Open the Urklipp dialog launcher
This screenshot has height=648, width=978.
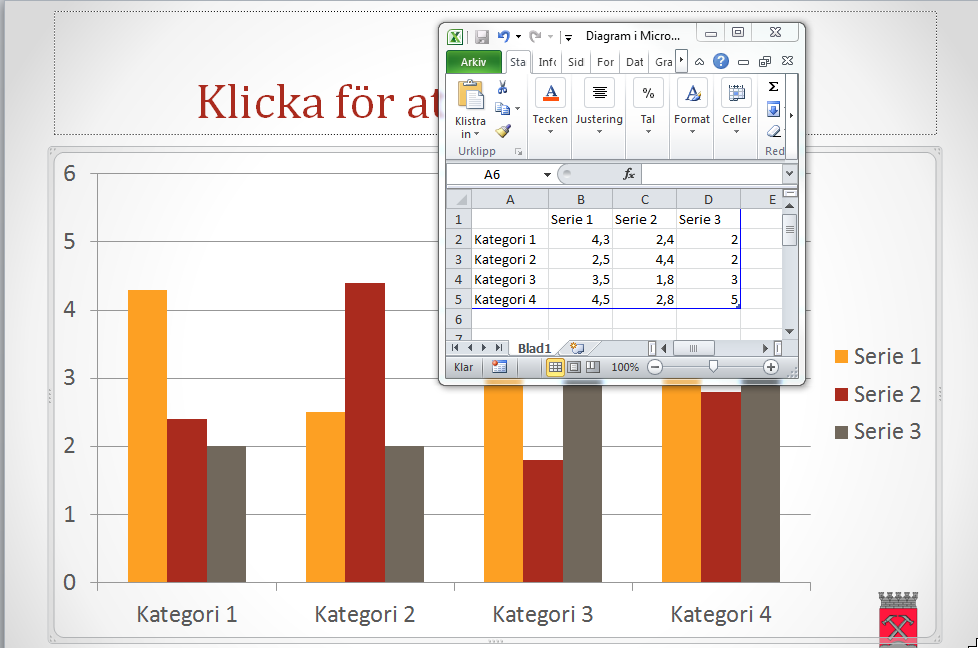(518, 152)
